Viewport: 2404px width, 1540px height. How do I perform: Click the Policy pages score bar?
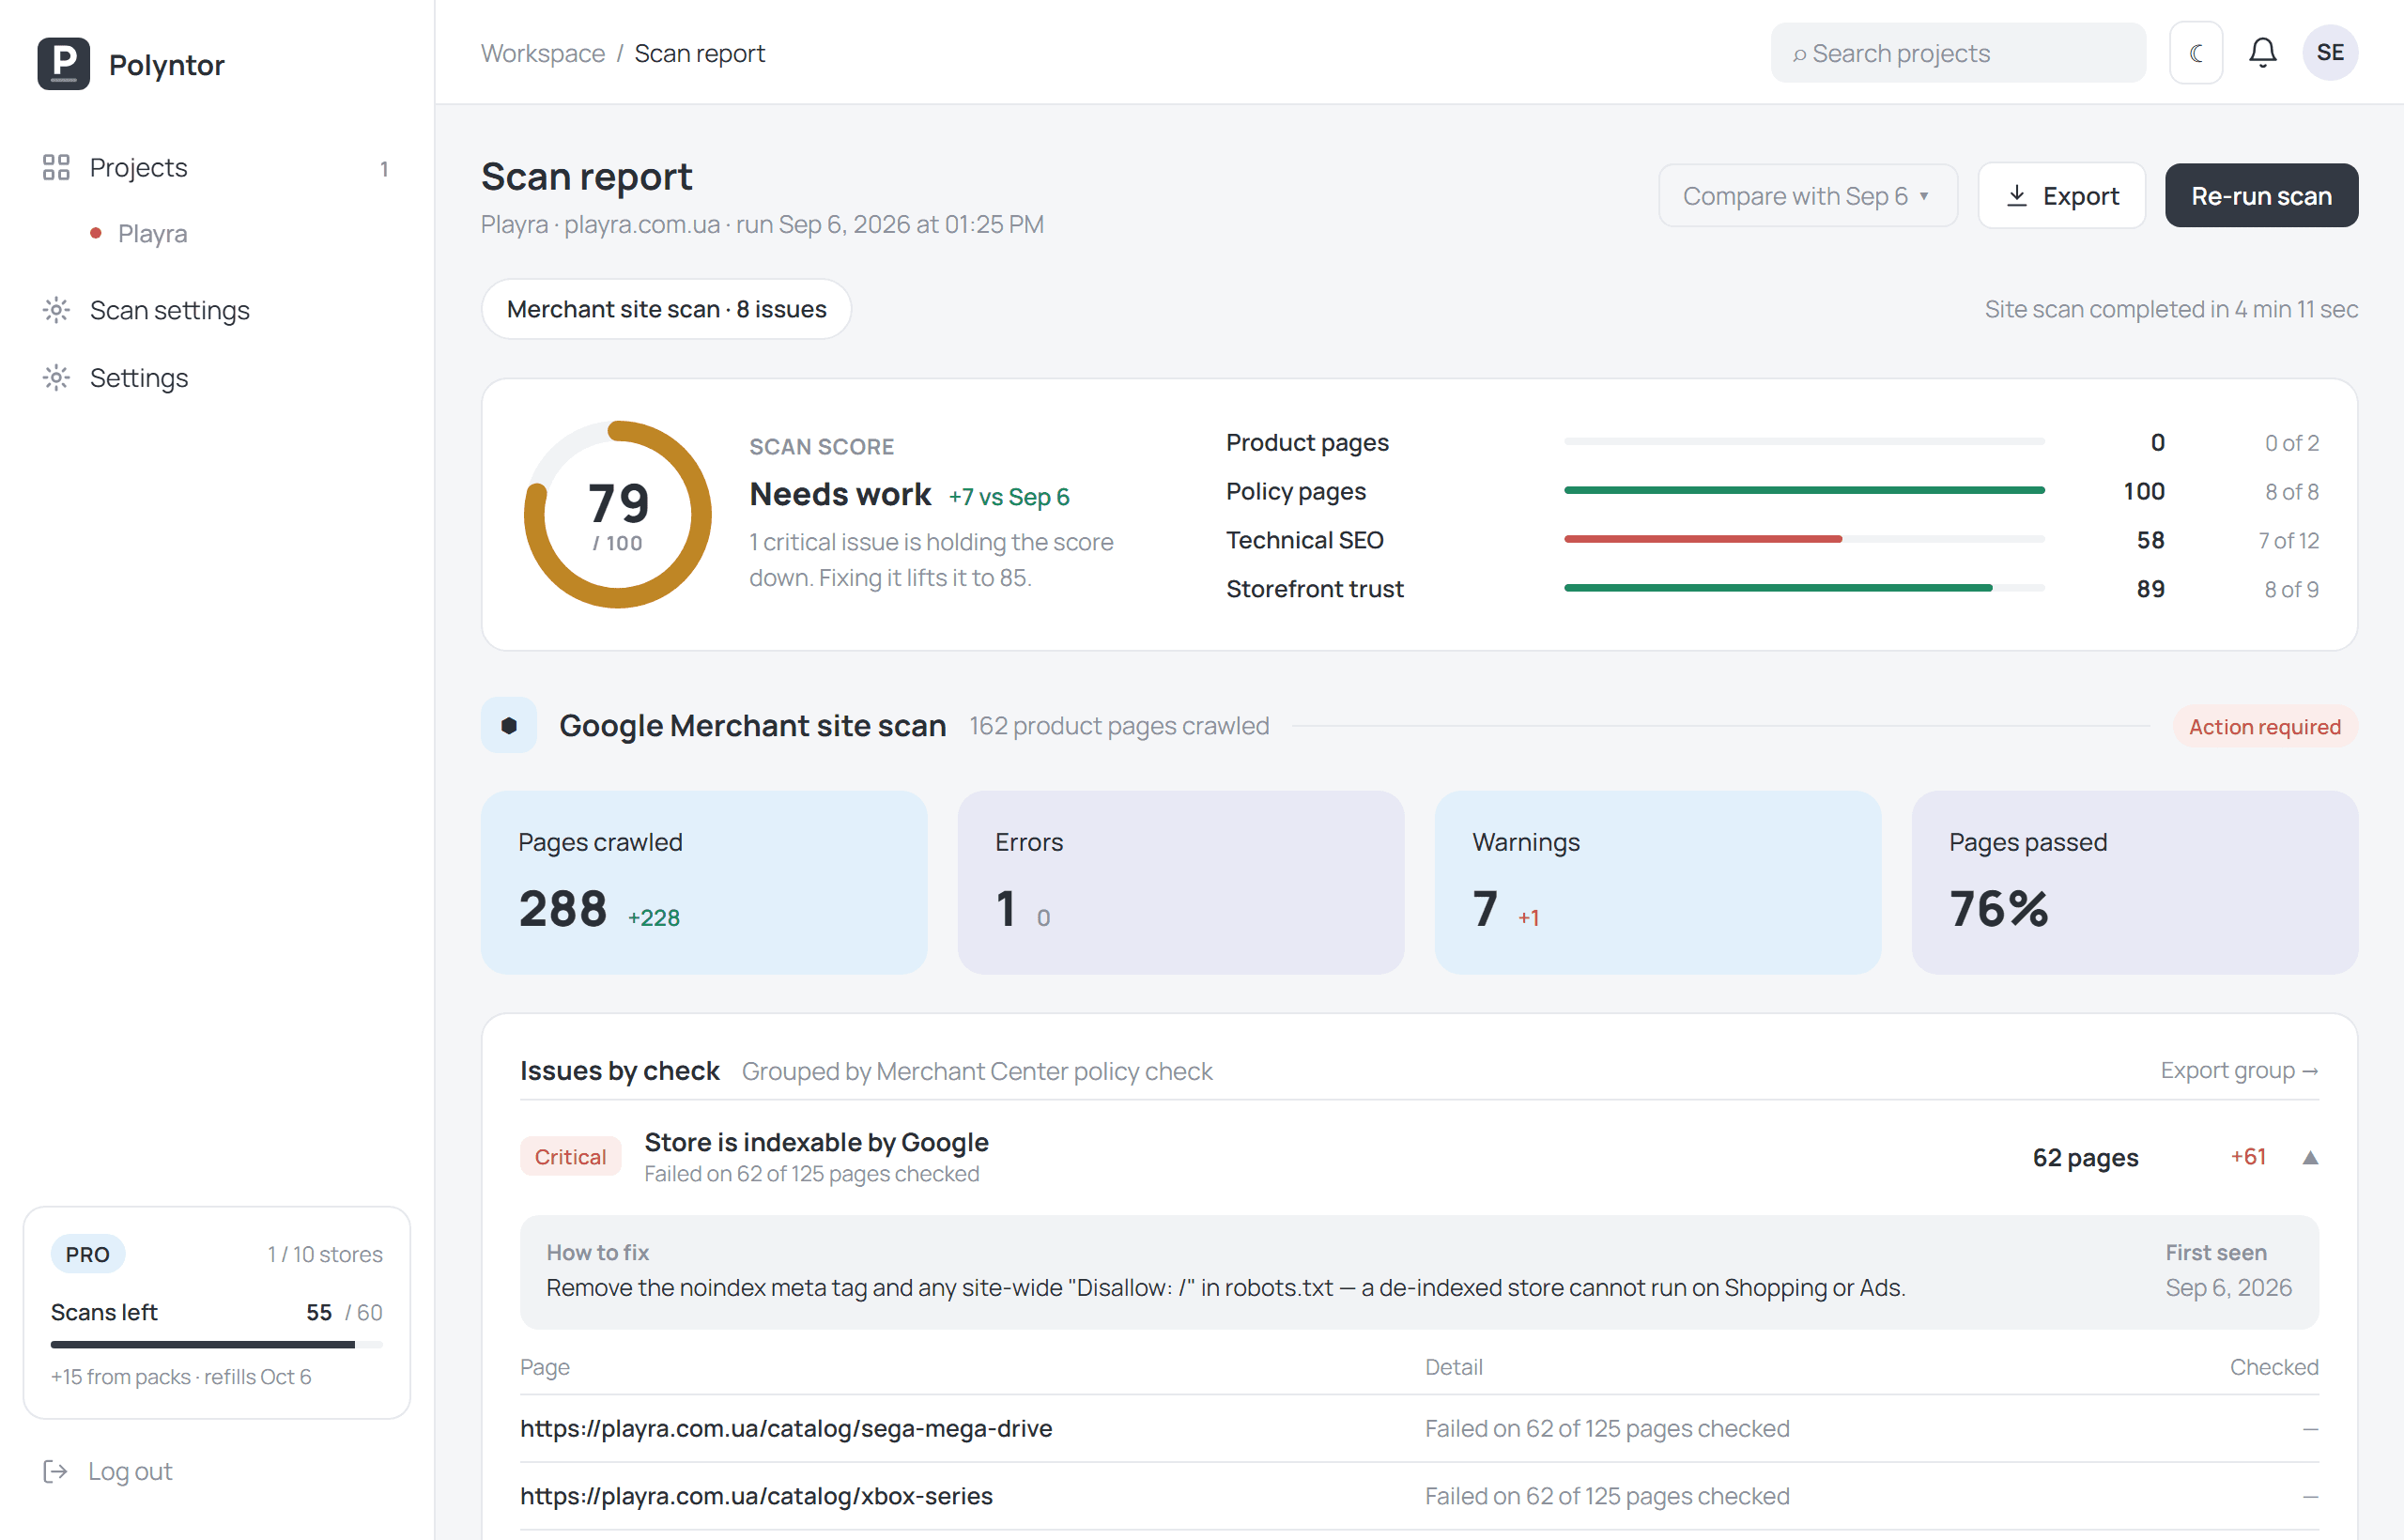pyautogui.click(x=1804, y=490)
